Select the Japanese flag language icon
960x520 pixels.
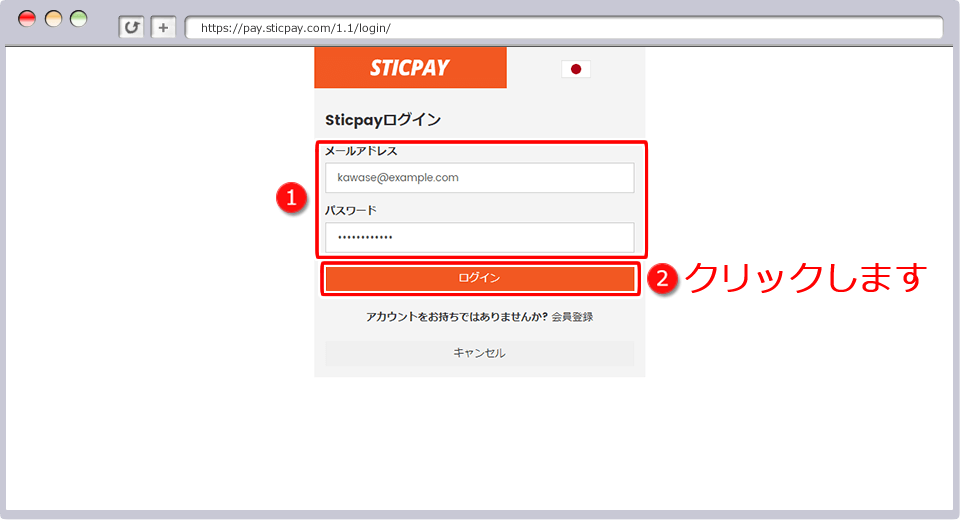575,69
